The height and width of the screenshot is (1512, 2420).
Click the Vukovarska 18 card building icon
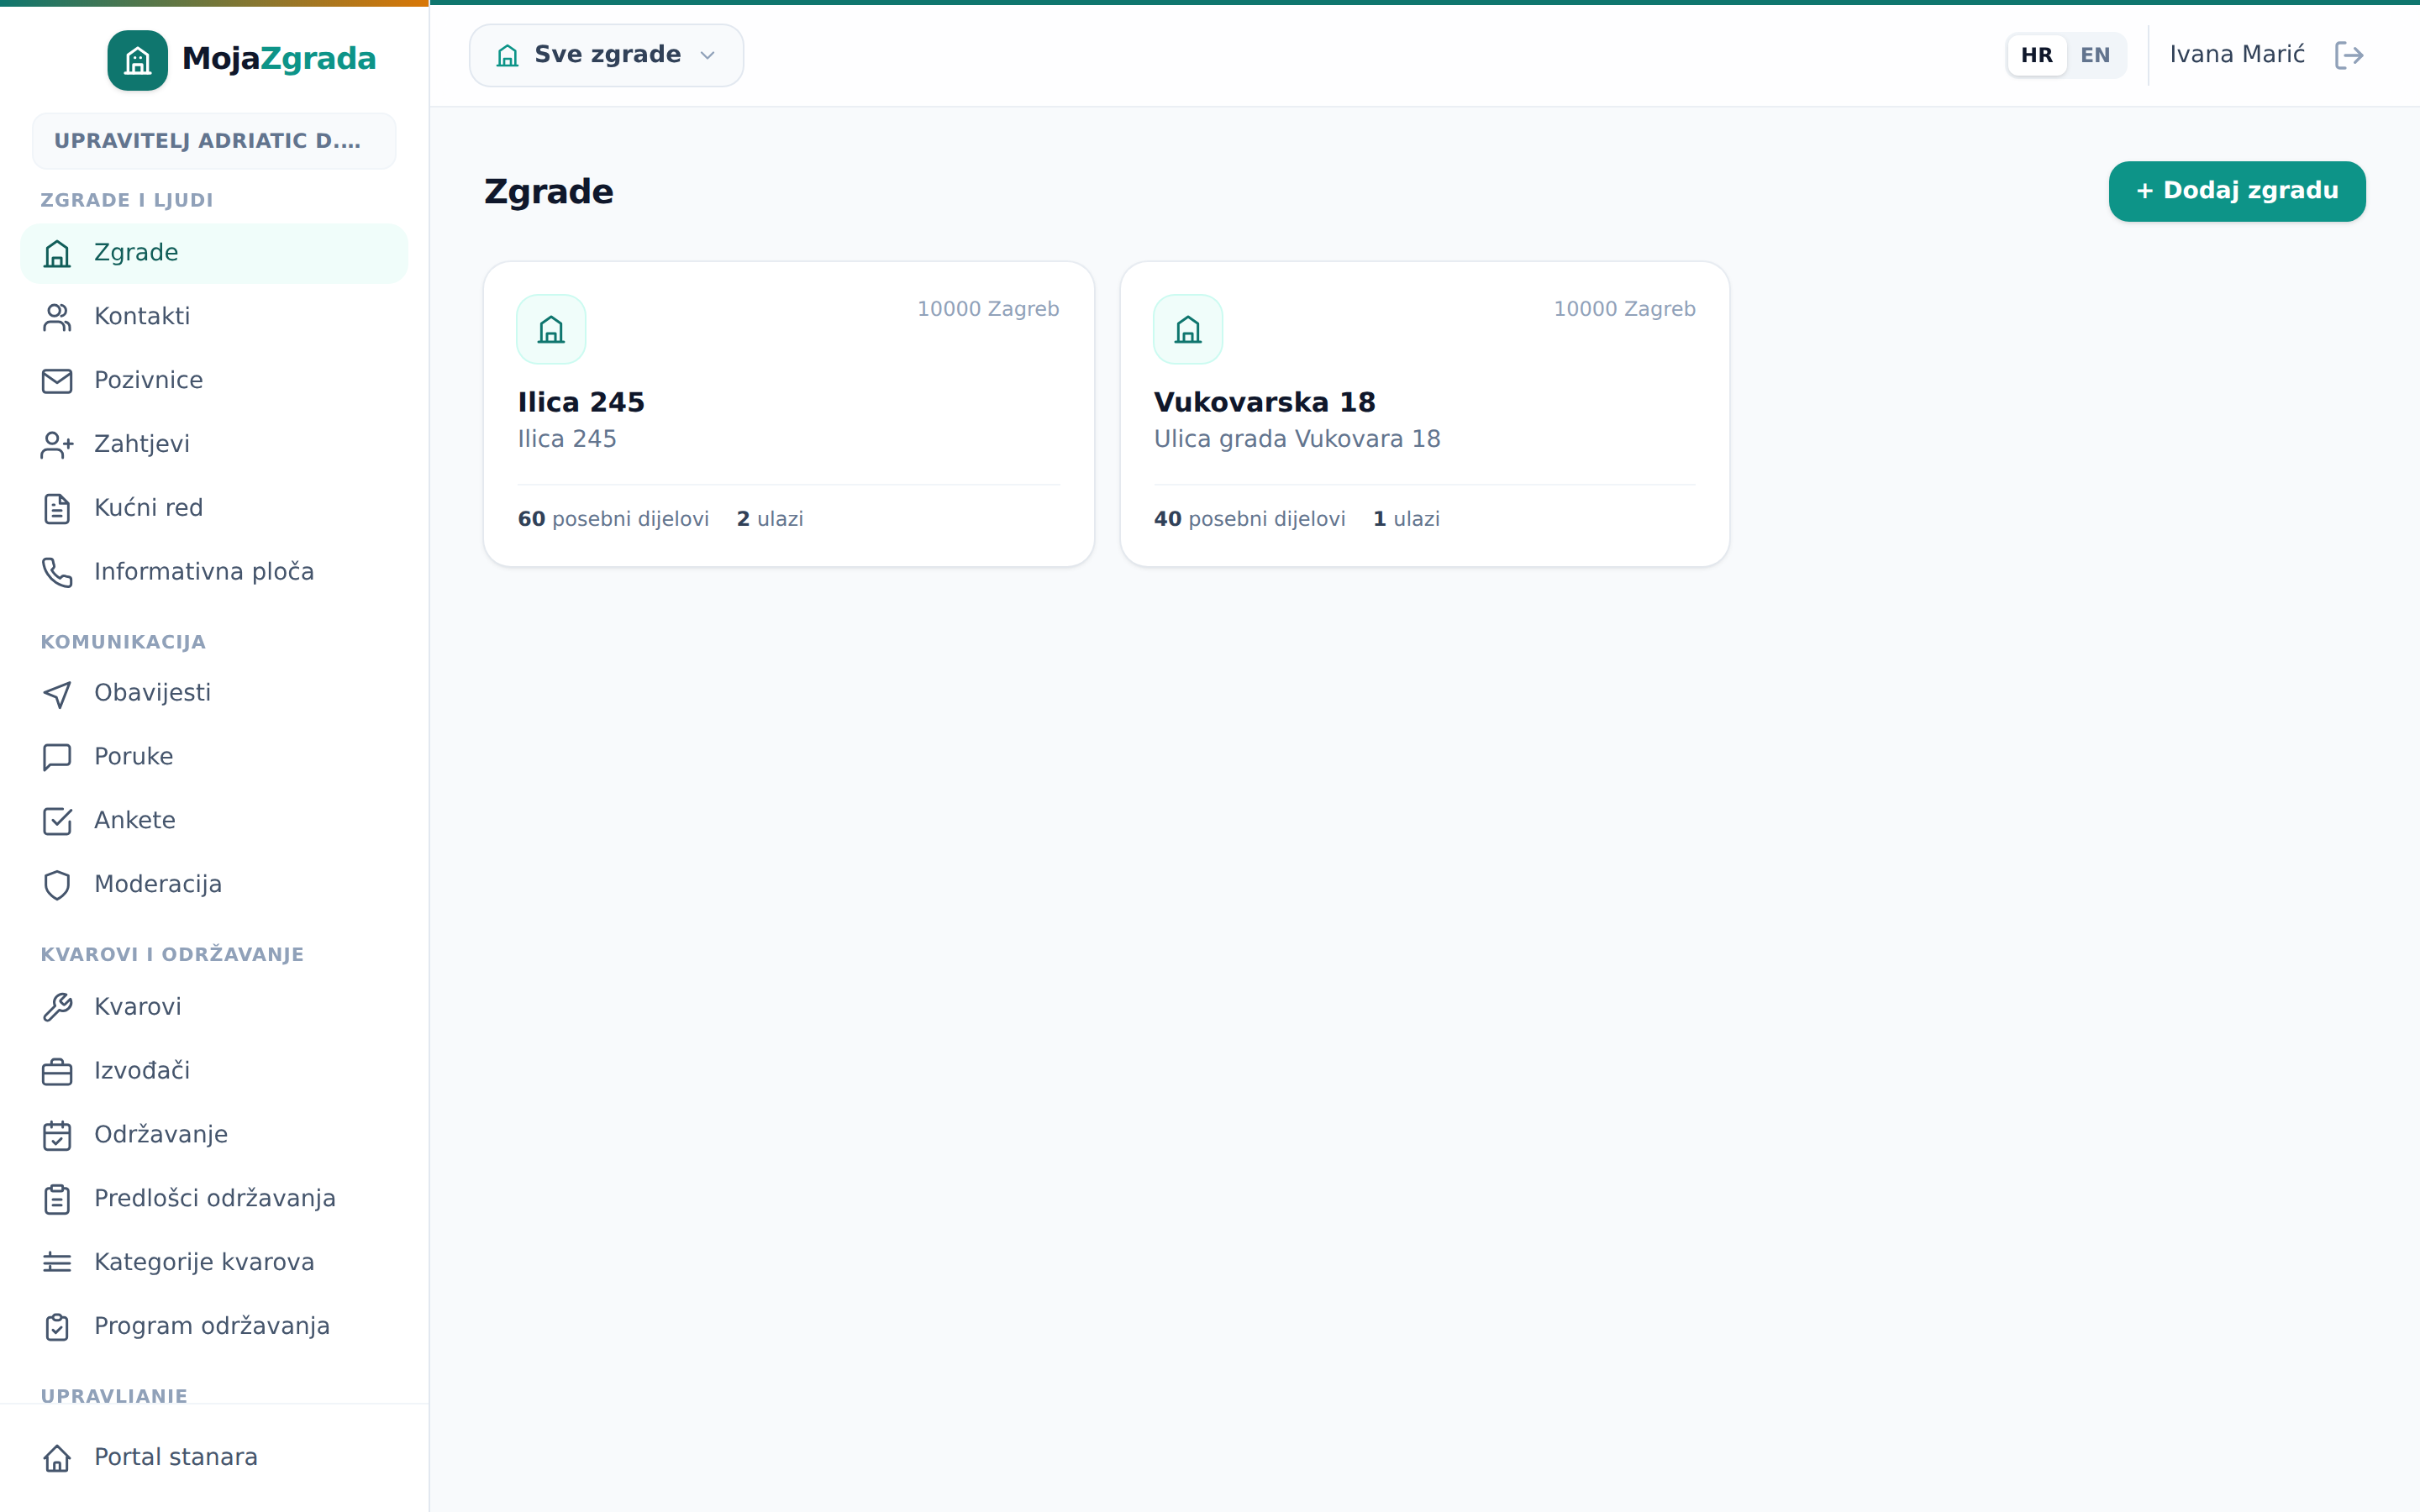pos(1188,329)
